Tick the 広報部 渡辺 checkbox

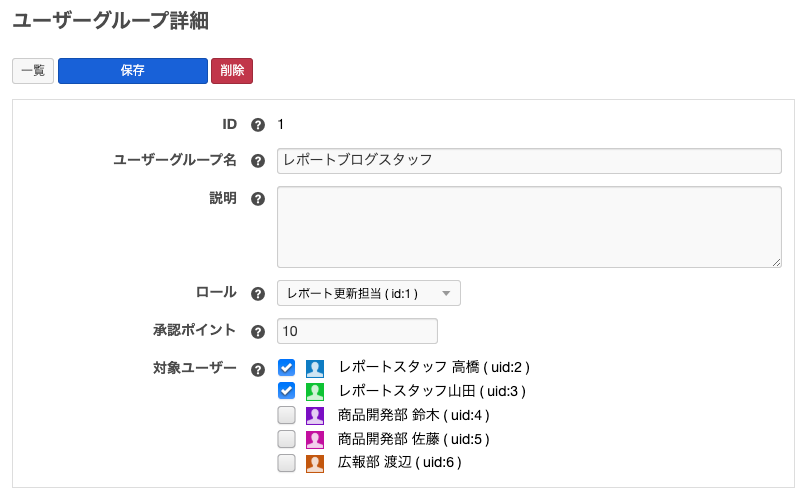click(287, 463)
